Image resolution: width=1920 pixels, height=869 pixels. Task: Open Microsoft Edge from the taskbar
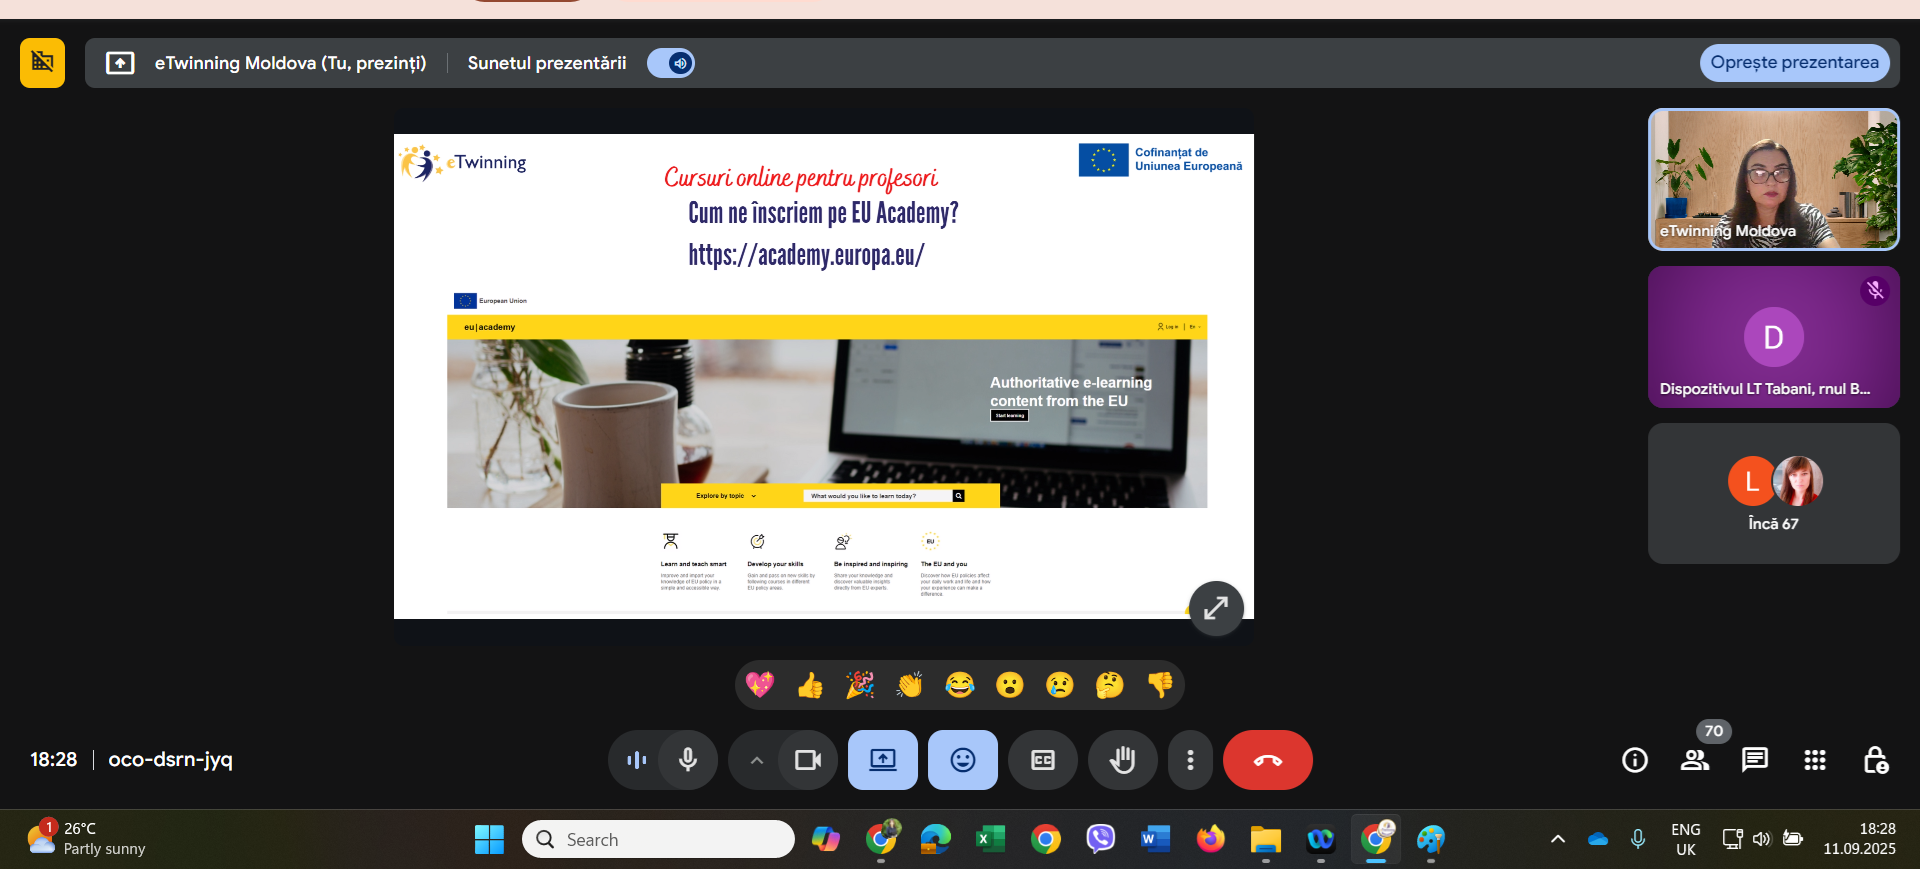(x=935, y=839)
